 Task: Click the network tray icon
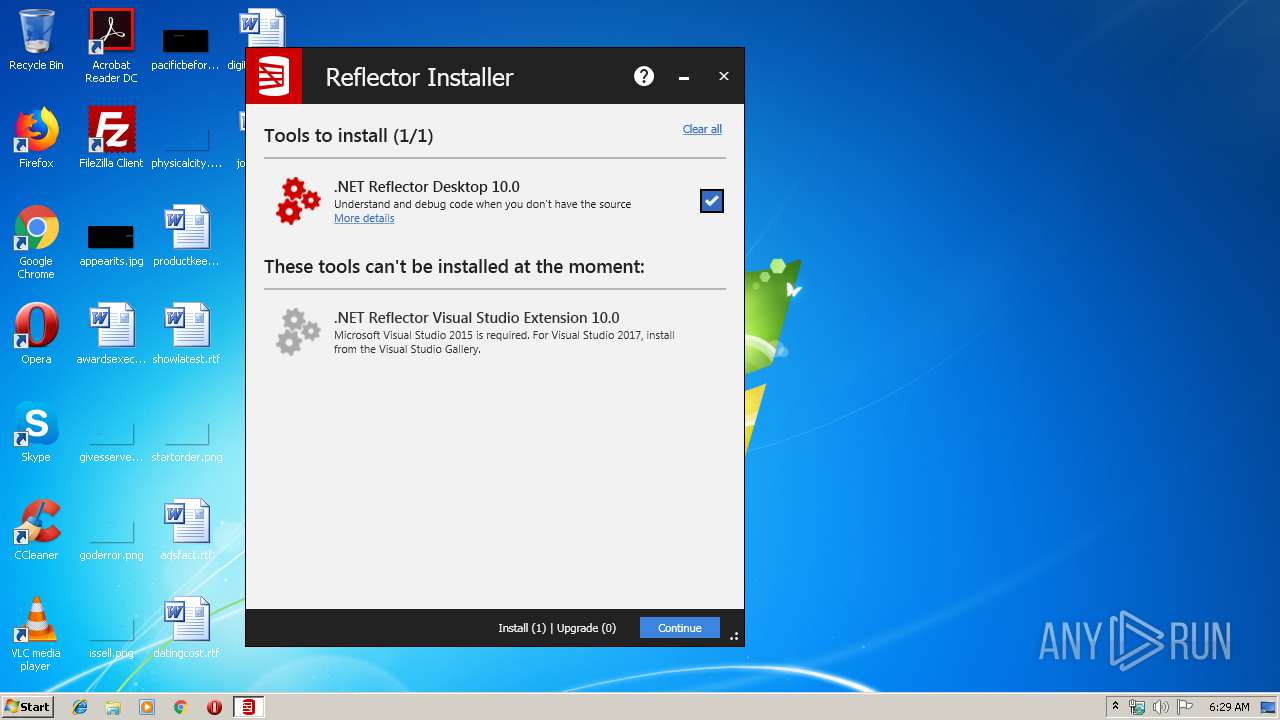click(1137, 707)
